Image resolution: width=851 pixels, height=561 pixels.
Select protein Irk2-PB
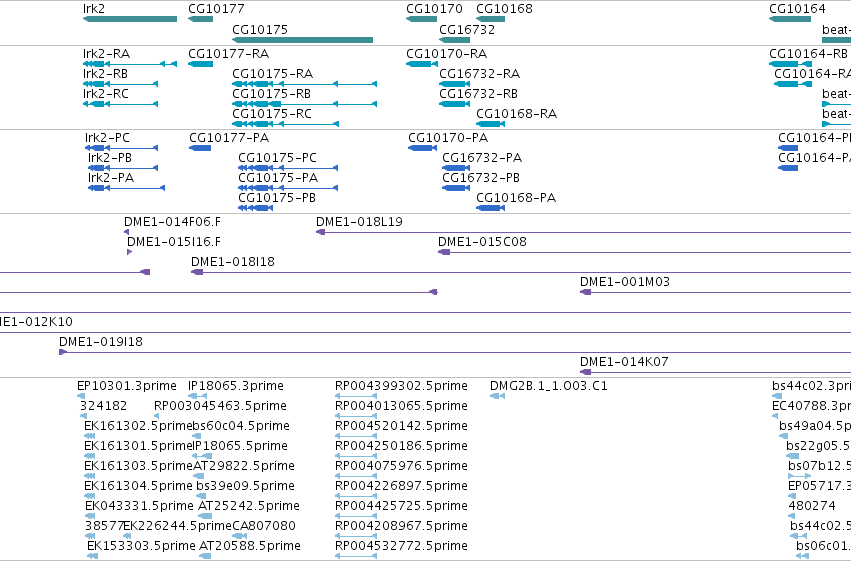[x=123, y=168]
